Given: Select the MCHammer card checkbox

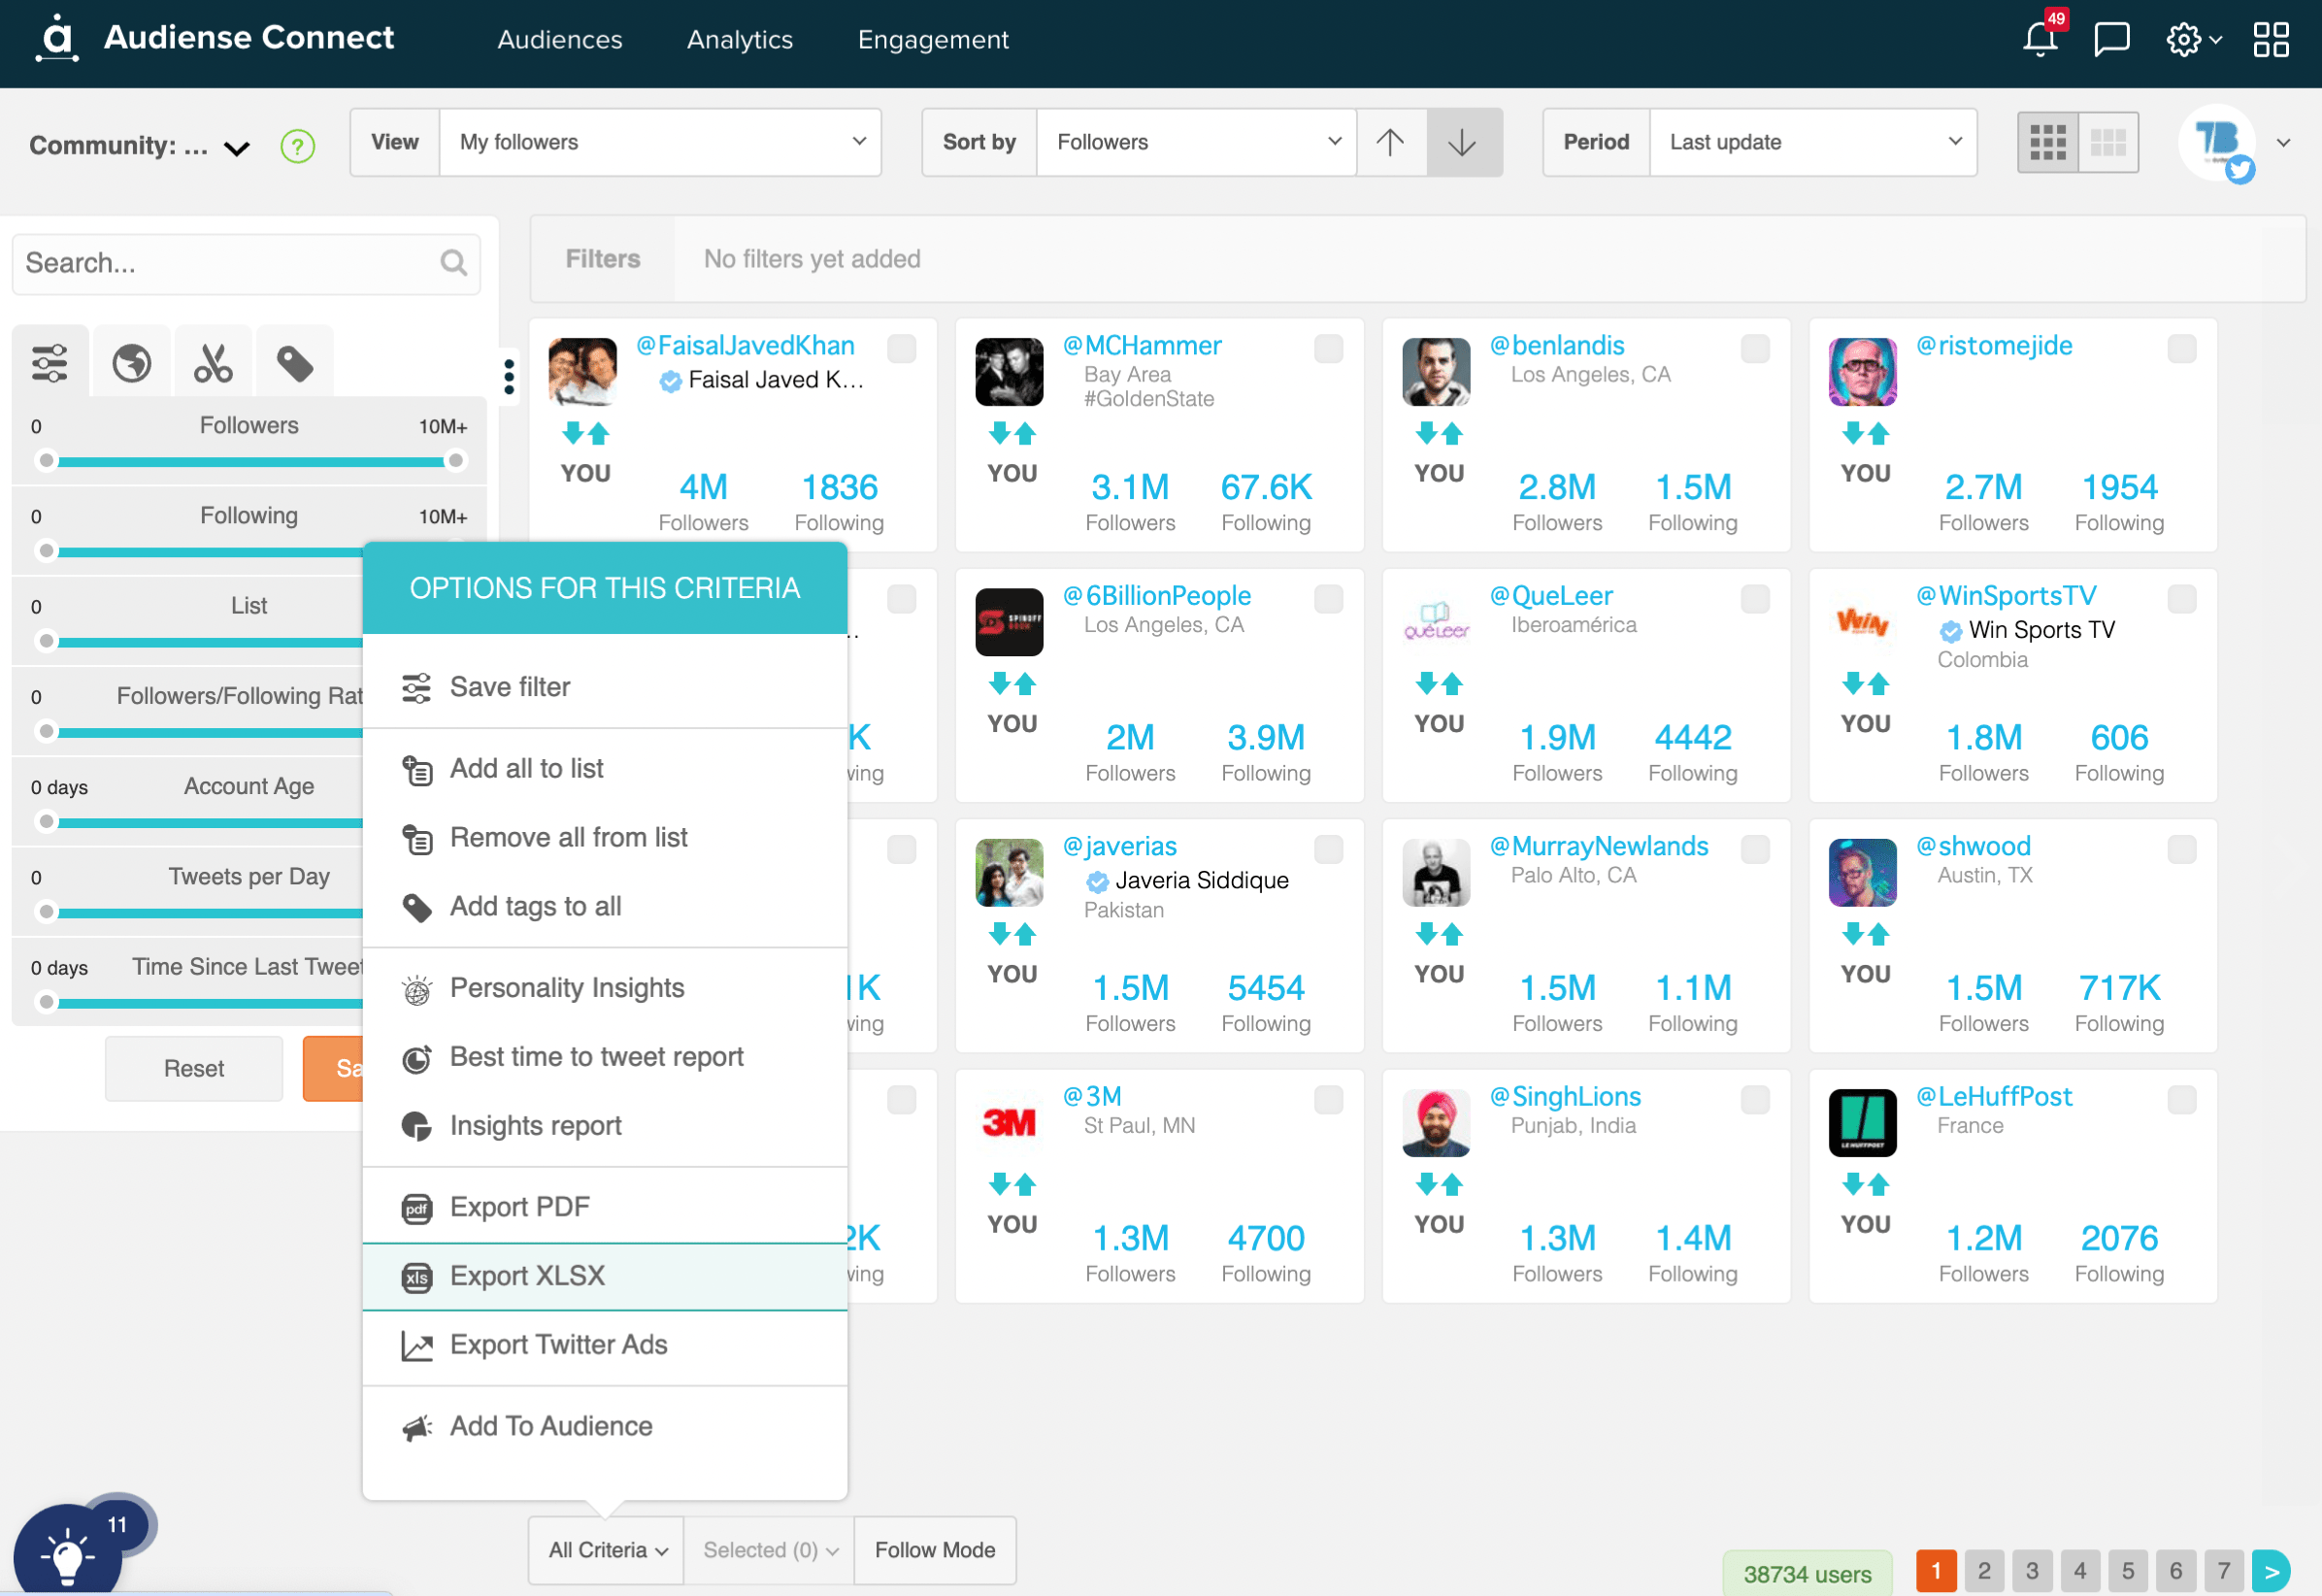Looking at the screenshot, I should (x=1328, y=348).
